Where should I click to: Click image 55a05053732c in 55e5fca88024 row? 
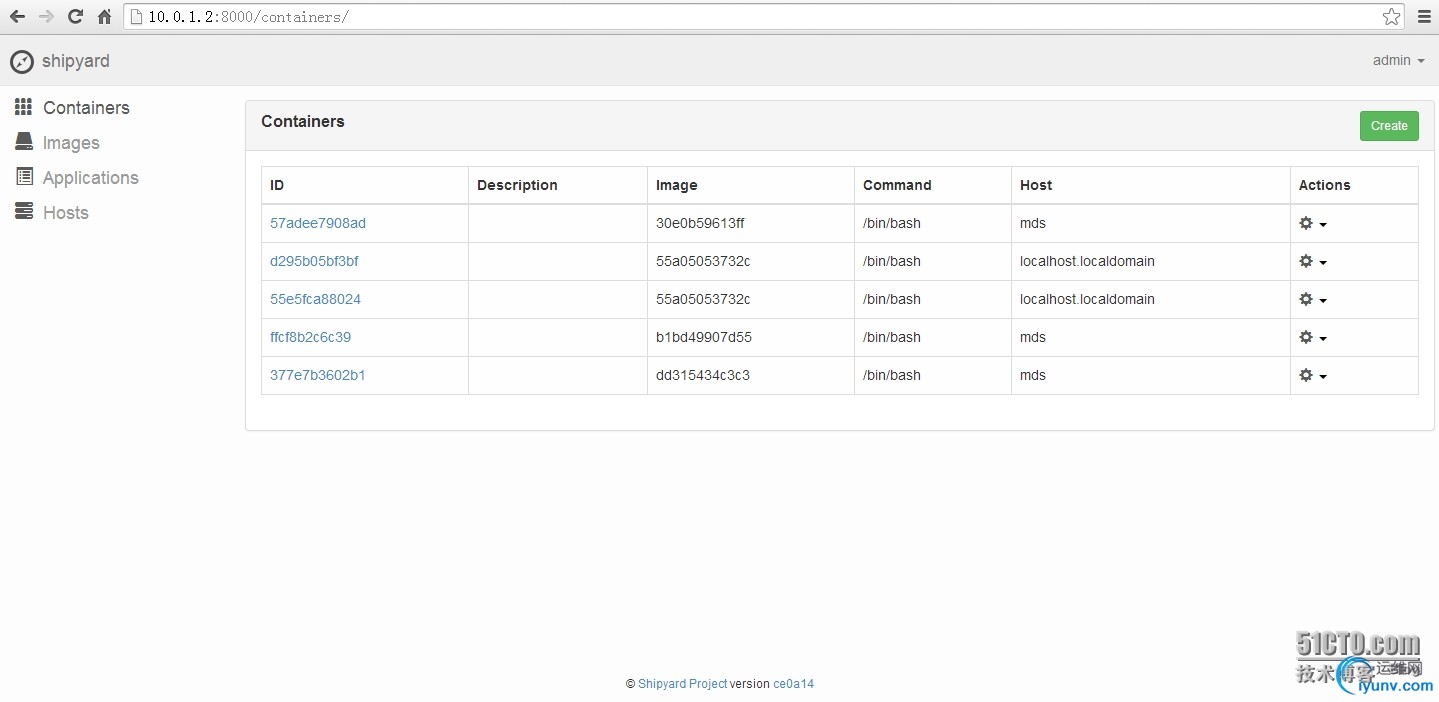703,299
